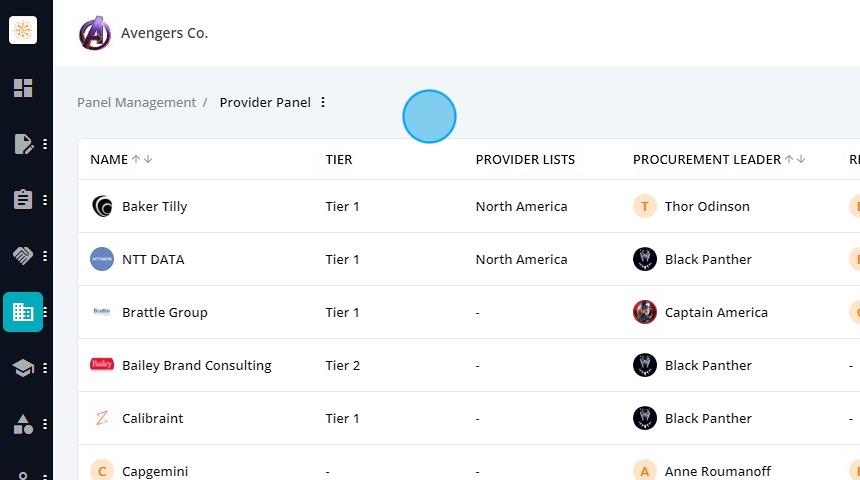This screenshot has width=860, height=480.
Task: Sort Procurement Leader column ascending
Action: coord(789,159)
